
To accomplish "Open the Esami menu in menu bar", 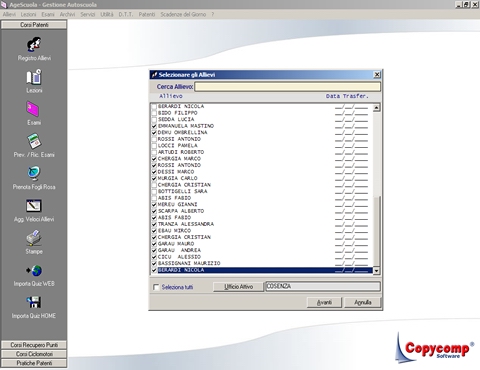I will tap(48, 14).
